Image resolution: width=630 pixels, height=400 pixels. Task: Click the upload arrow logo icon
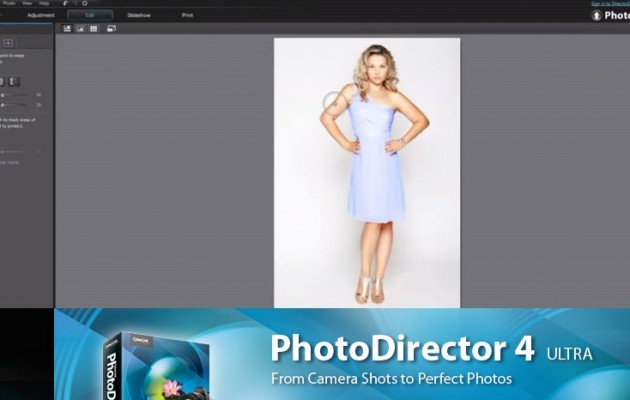[597, 16]
